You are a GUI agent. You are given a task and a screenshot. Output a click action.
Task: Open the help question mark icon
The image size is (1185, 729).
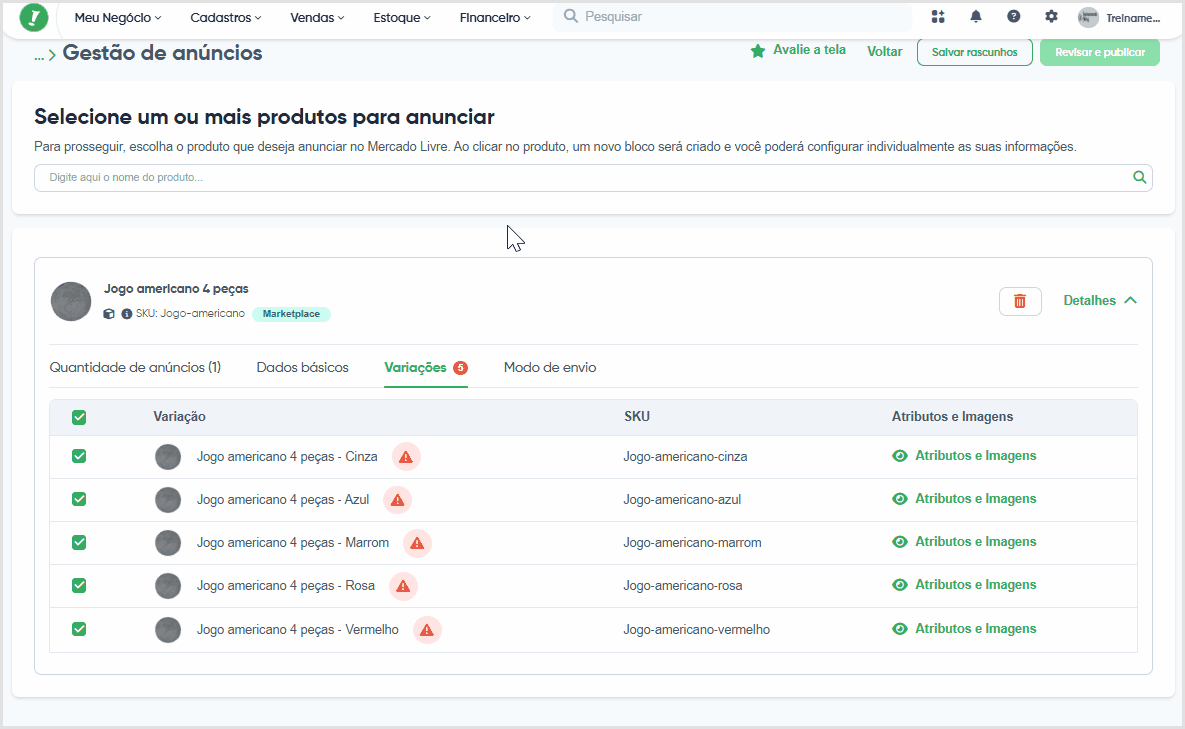[x=1013, y=17]
